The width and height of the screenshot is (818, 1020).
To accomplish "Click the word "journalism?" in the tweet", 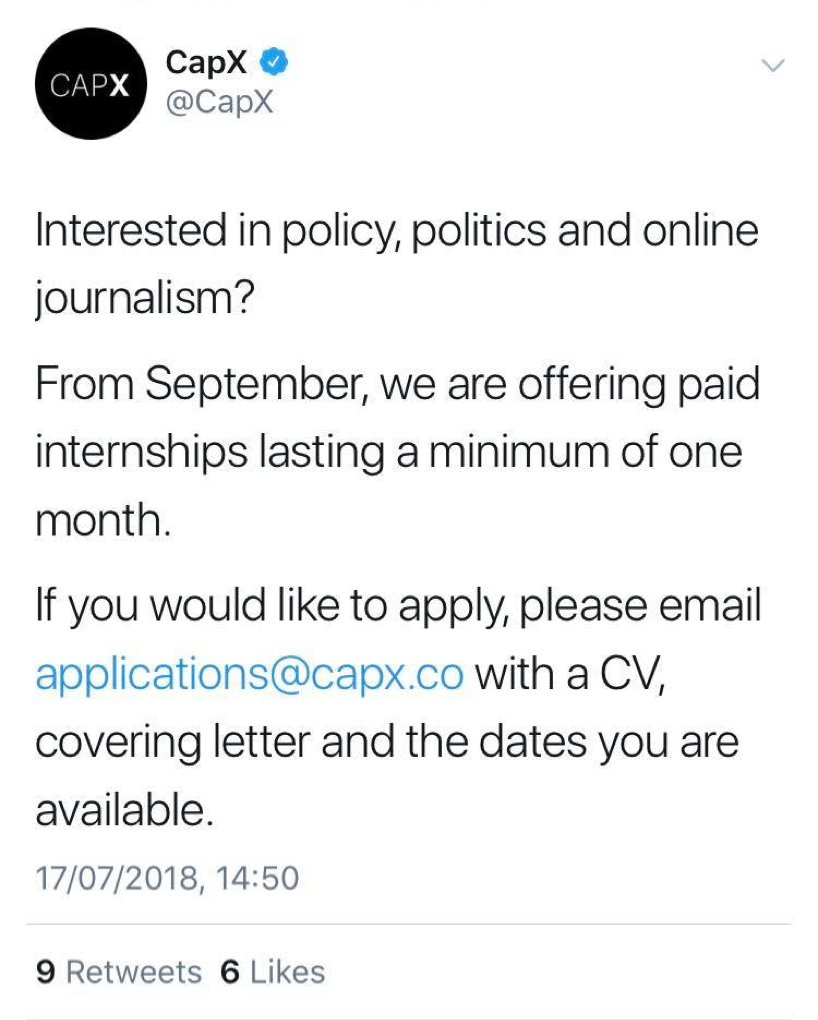I will (142, 301).
